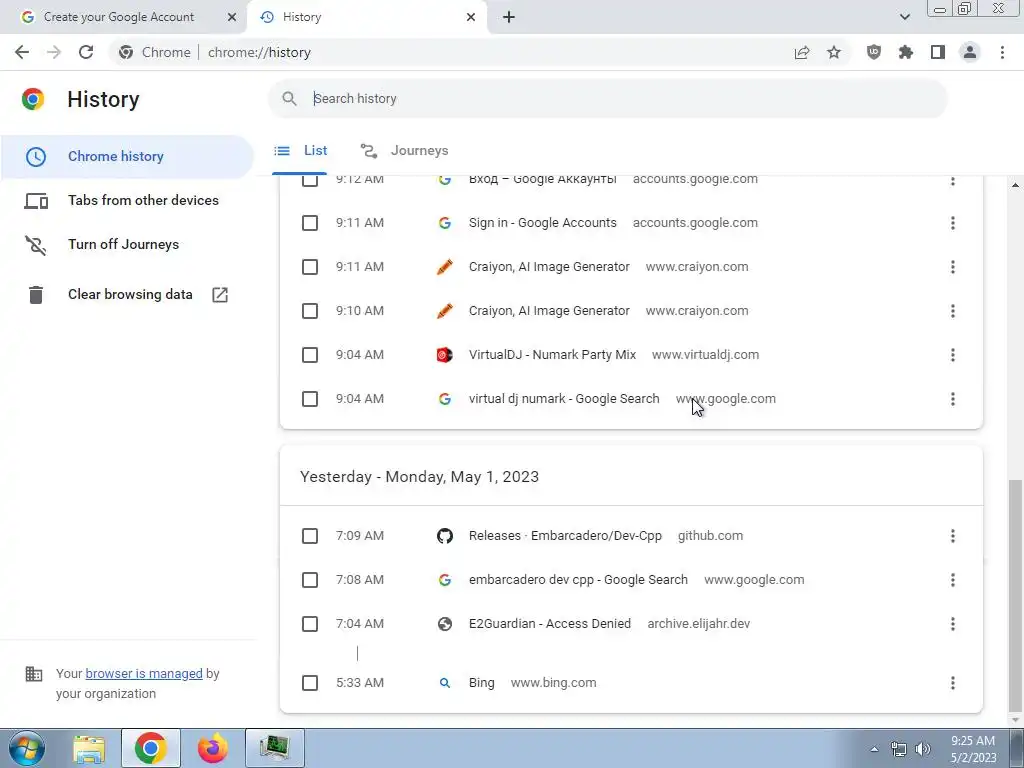Open actions menu for E2Guardian entry
Image resolution: width=1024 pixels, height=768 pixels.
(x=953, y=624)
